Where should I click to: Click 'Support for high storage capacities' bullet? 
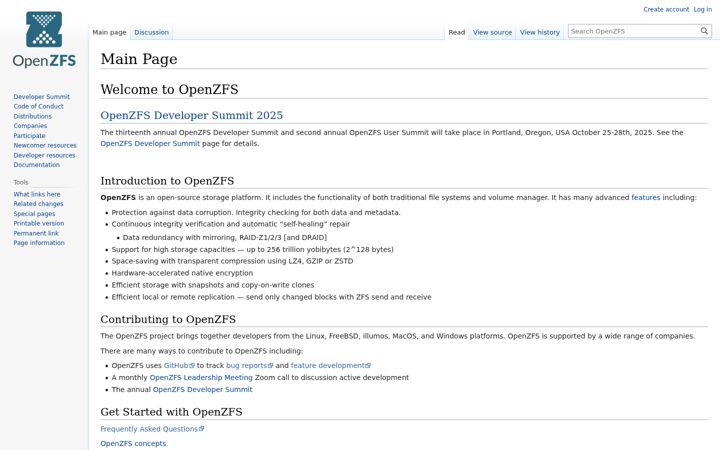253,249
